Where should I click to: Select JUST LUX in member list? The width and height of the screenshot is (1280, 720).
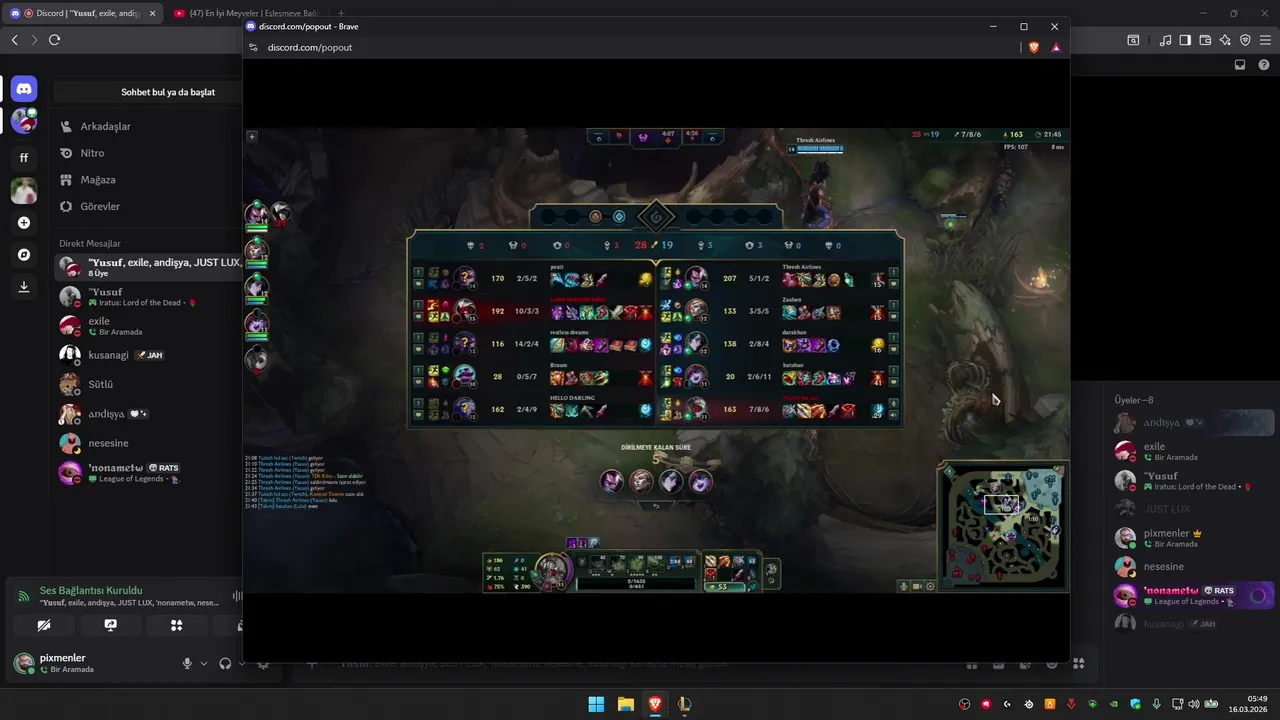coord(1193,509)
